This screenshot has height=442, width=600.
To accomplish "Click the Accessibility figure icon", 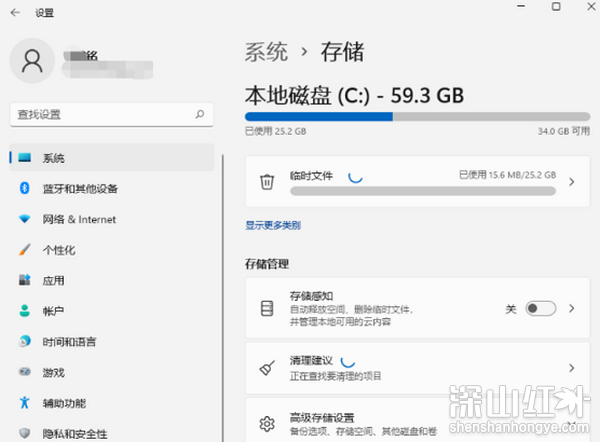I will click(24, 403).
